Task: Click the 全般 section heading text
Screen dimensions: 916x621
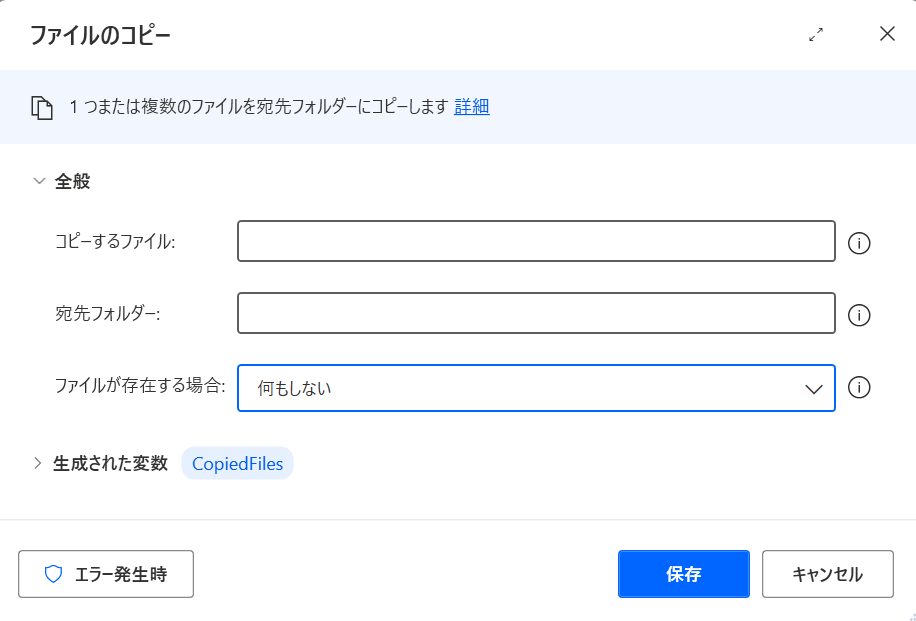Action: (72, 181)
